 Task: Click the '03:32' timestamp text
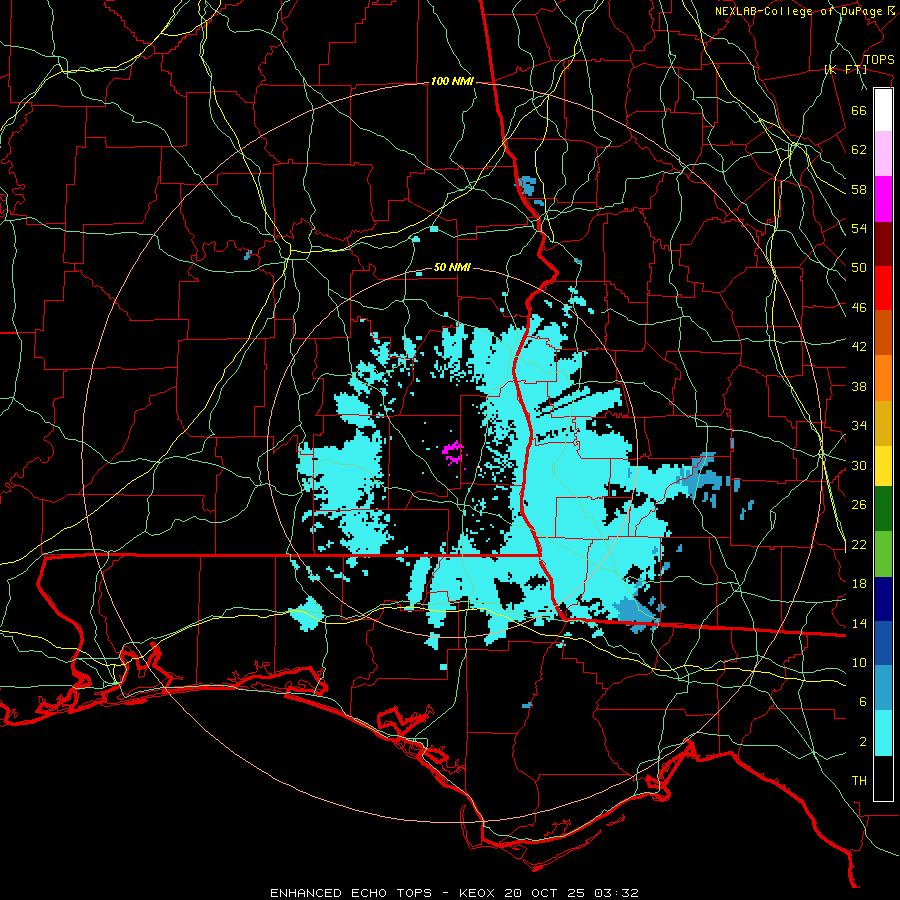[615, 893]
